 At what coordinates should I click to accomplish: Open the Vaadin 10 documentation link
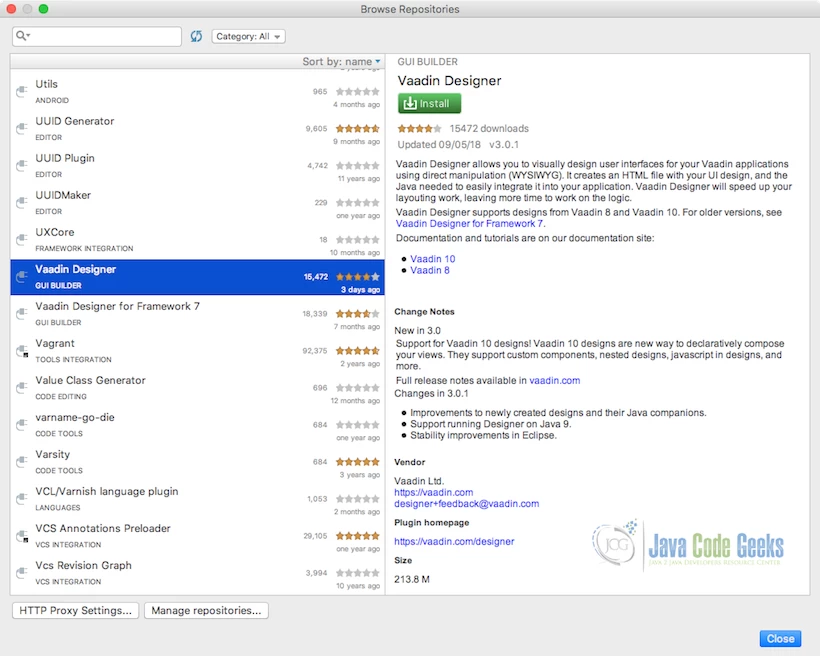coord(432,258)
